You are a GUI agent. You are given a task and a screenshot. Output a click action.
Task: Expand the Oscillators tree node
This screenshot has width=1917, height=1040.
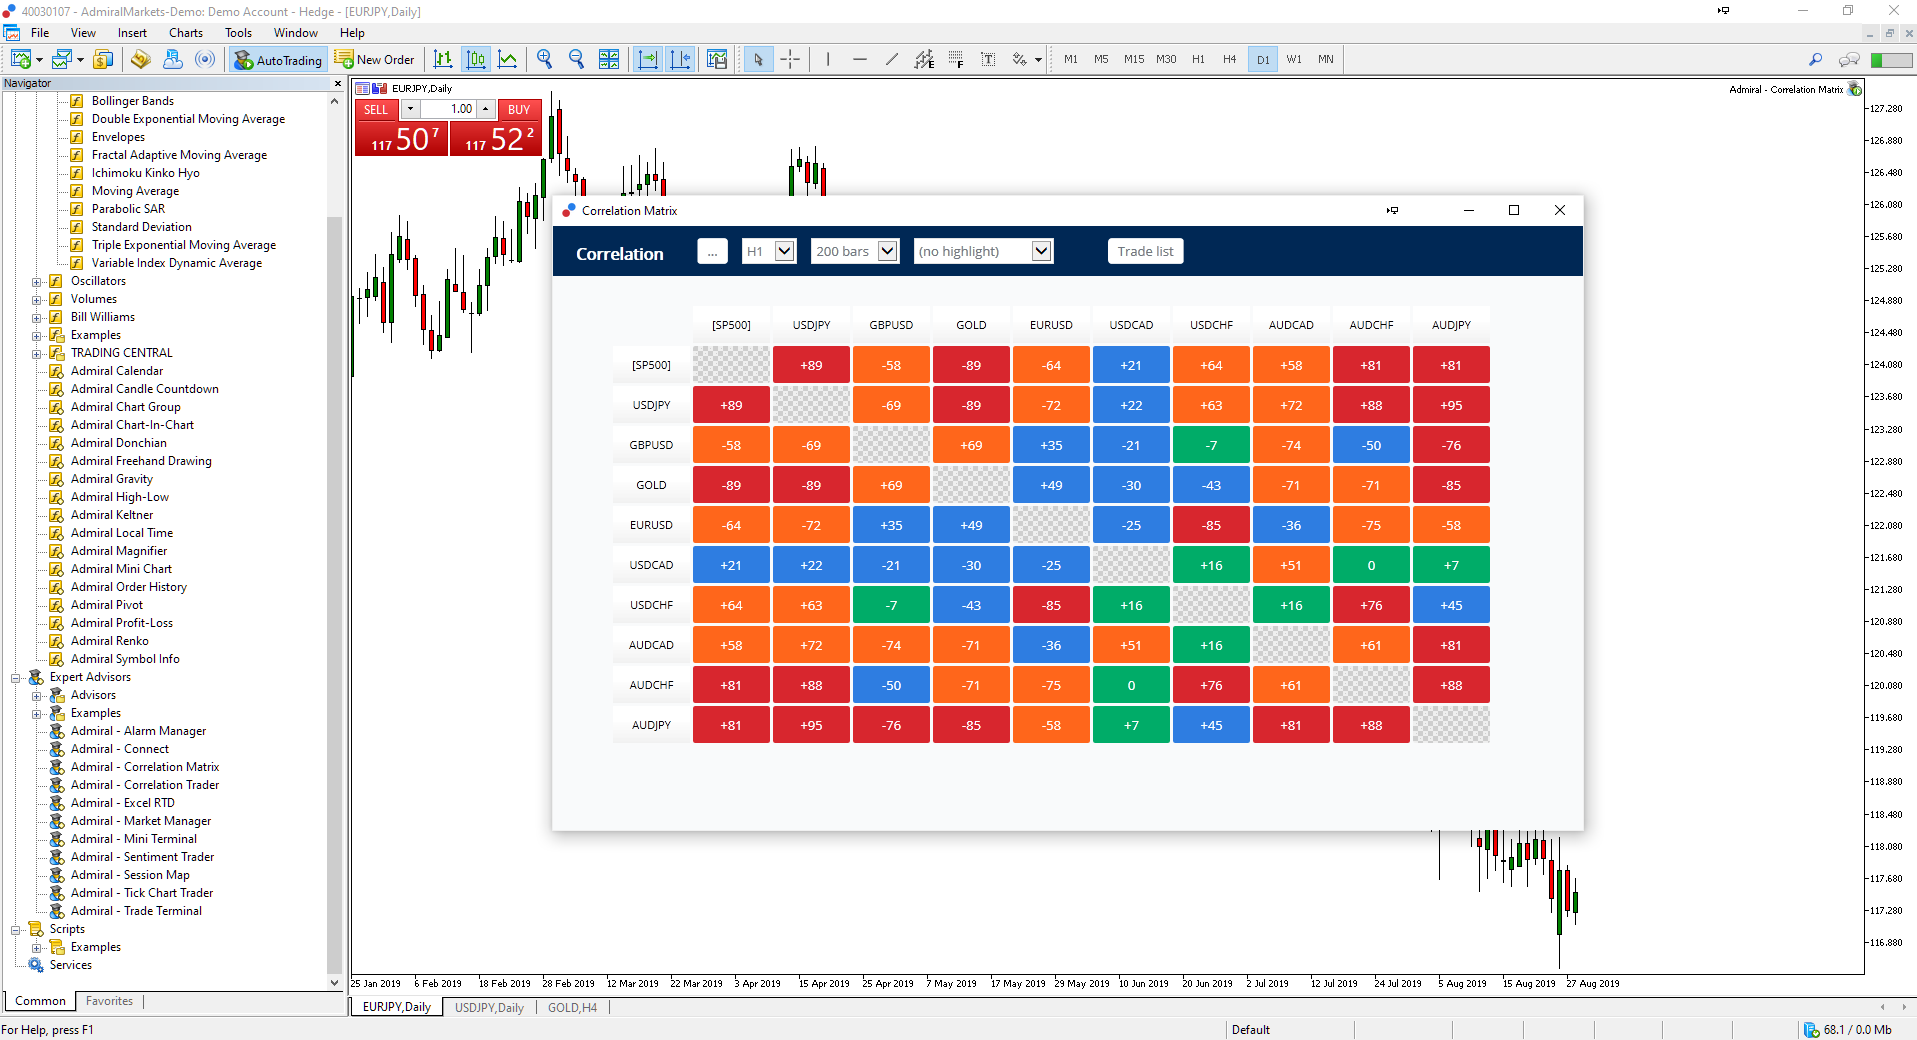[37, 282]
